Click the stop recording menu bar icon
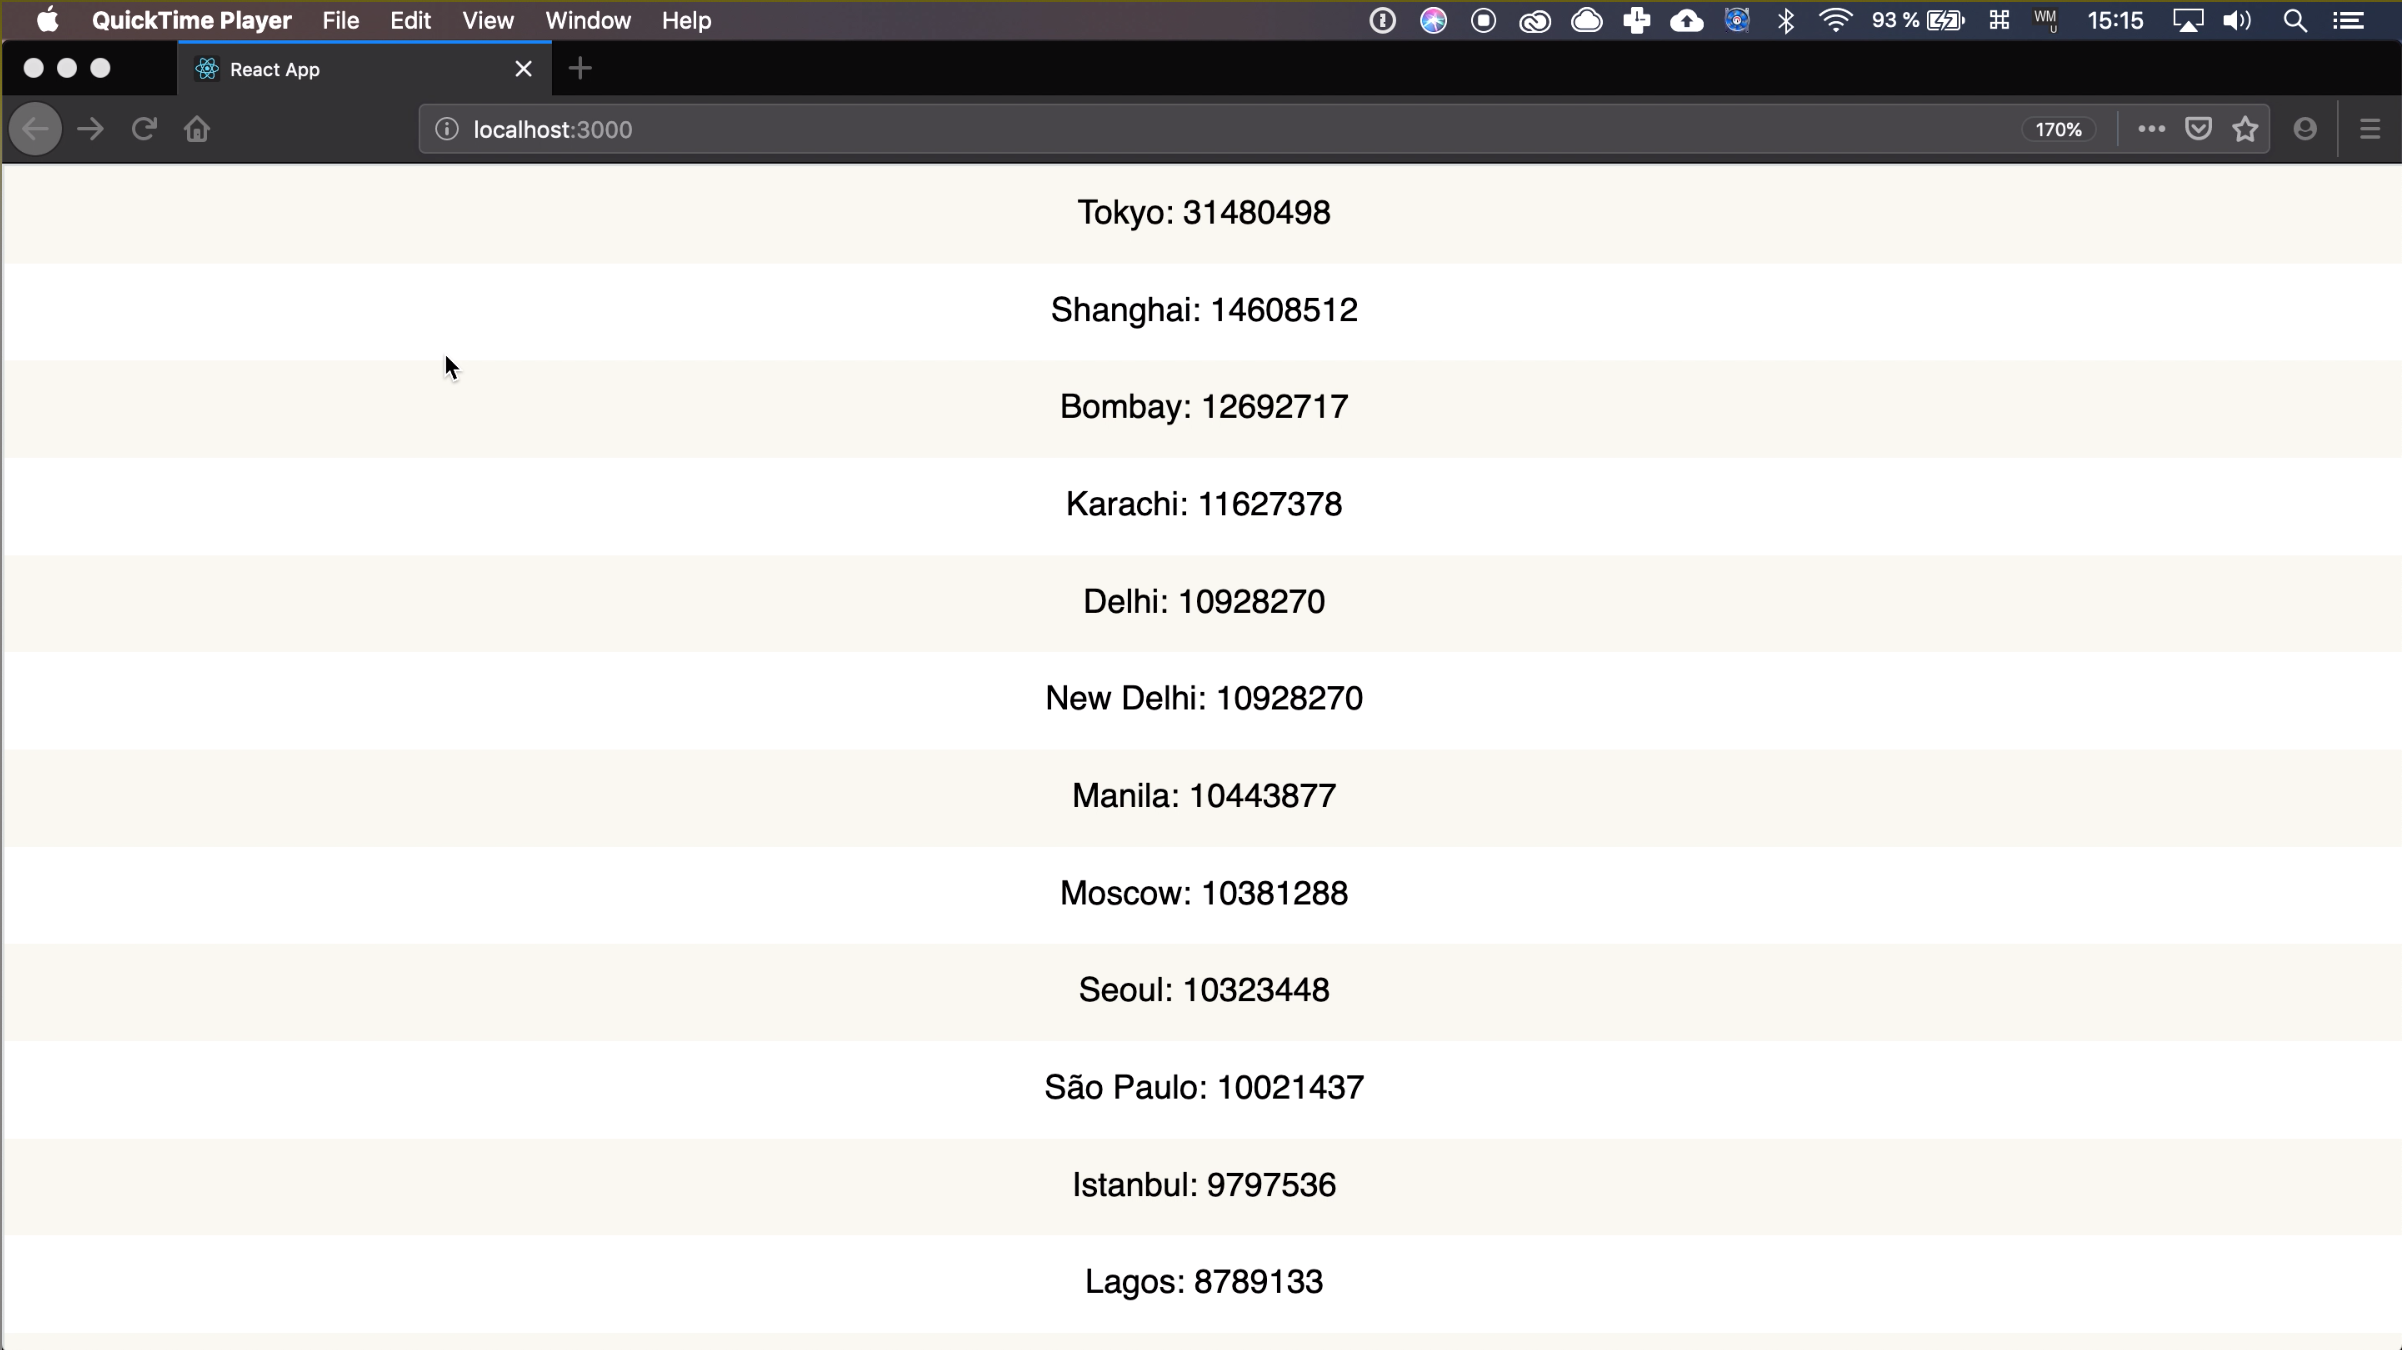The width and height of the screenshot is (2402, 1350). [1483, 20]
